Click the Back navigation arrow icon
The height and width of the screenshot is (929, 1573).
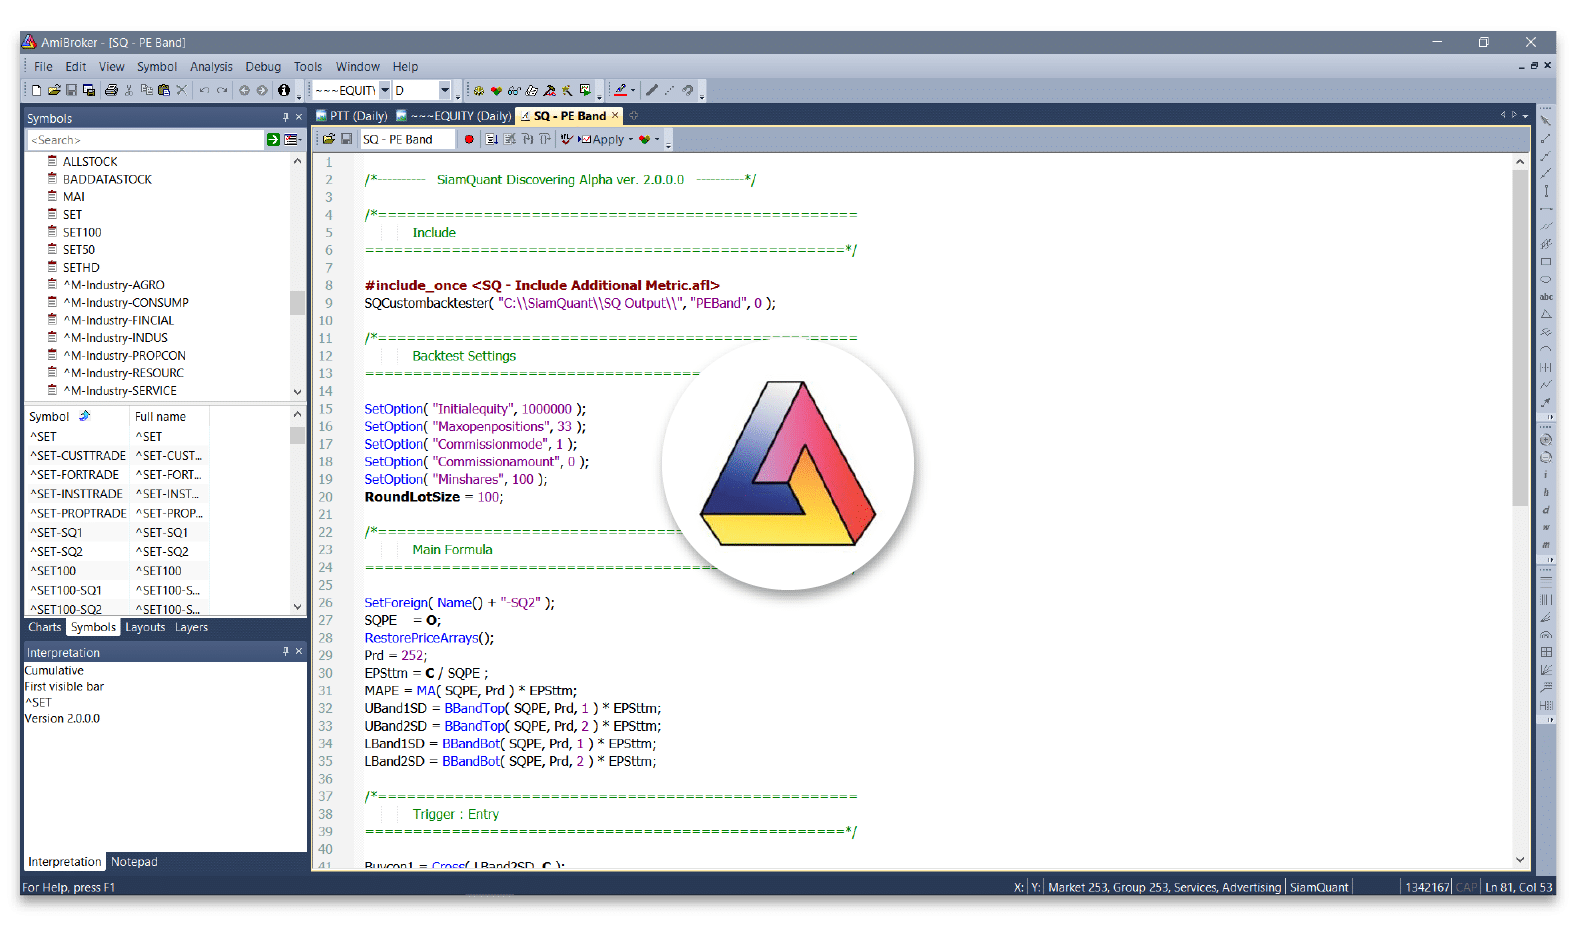[x=244, y=90]
